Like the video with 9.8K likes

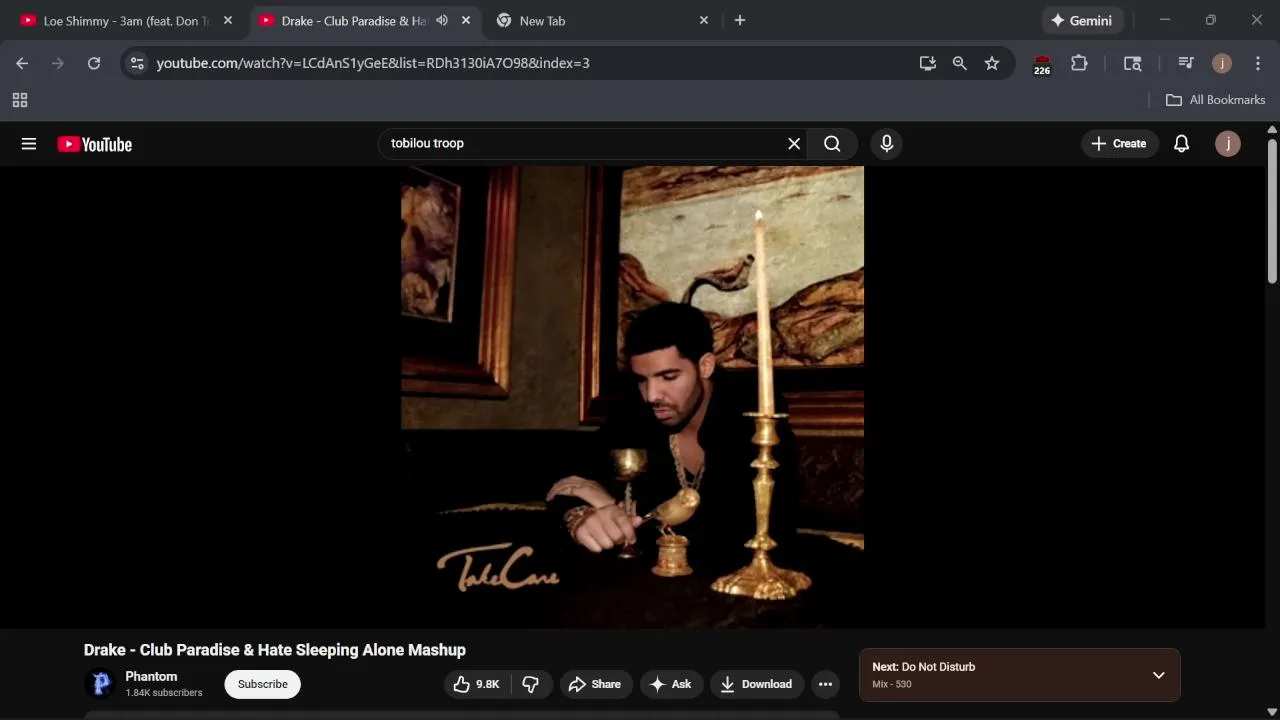[476, 684]
